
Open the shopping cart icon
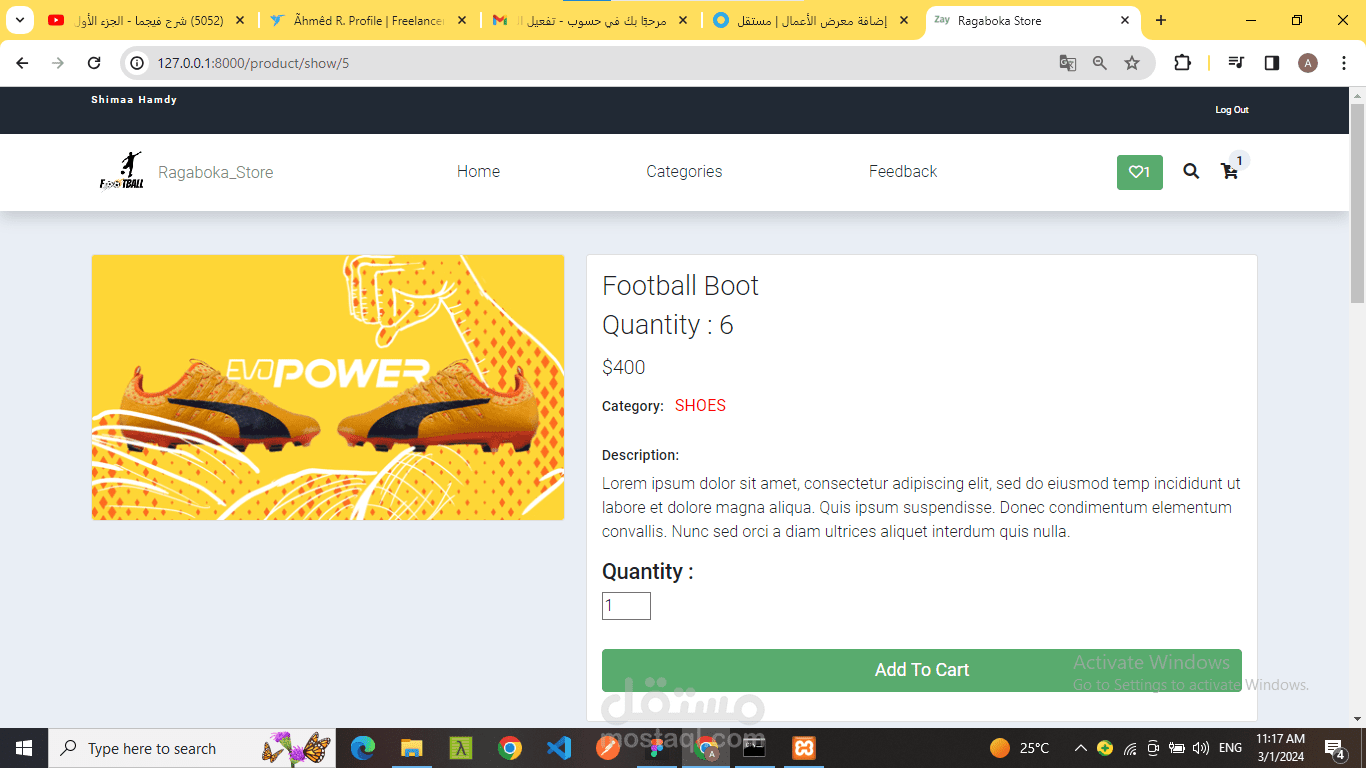coord(1229,171)
